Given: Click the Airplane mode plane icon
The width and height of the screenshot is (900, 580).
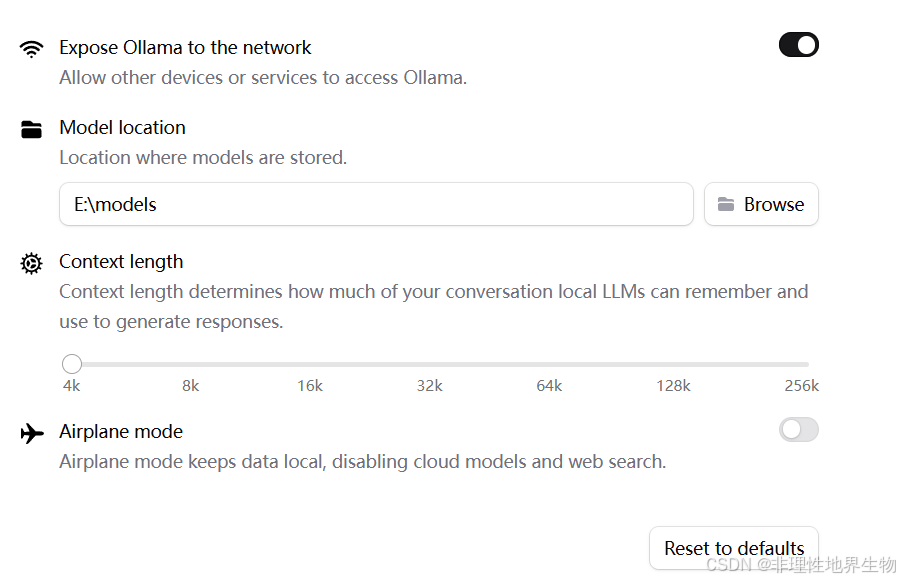Looking at the screenshot, I should point(32,433).
